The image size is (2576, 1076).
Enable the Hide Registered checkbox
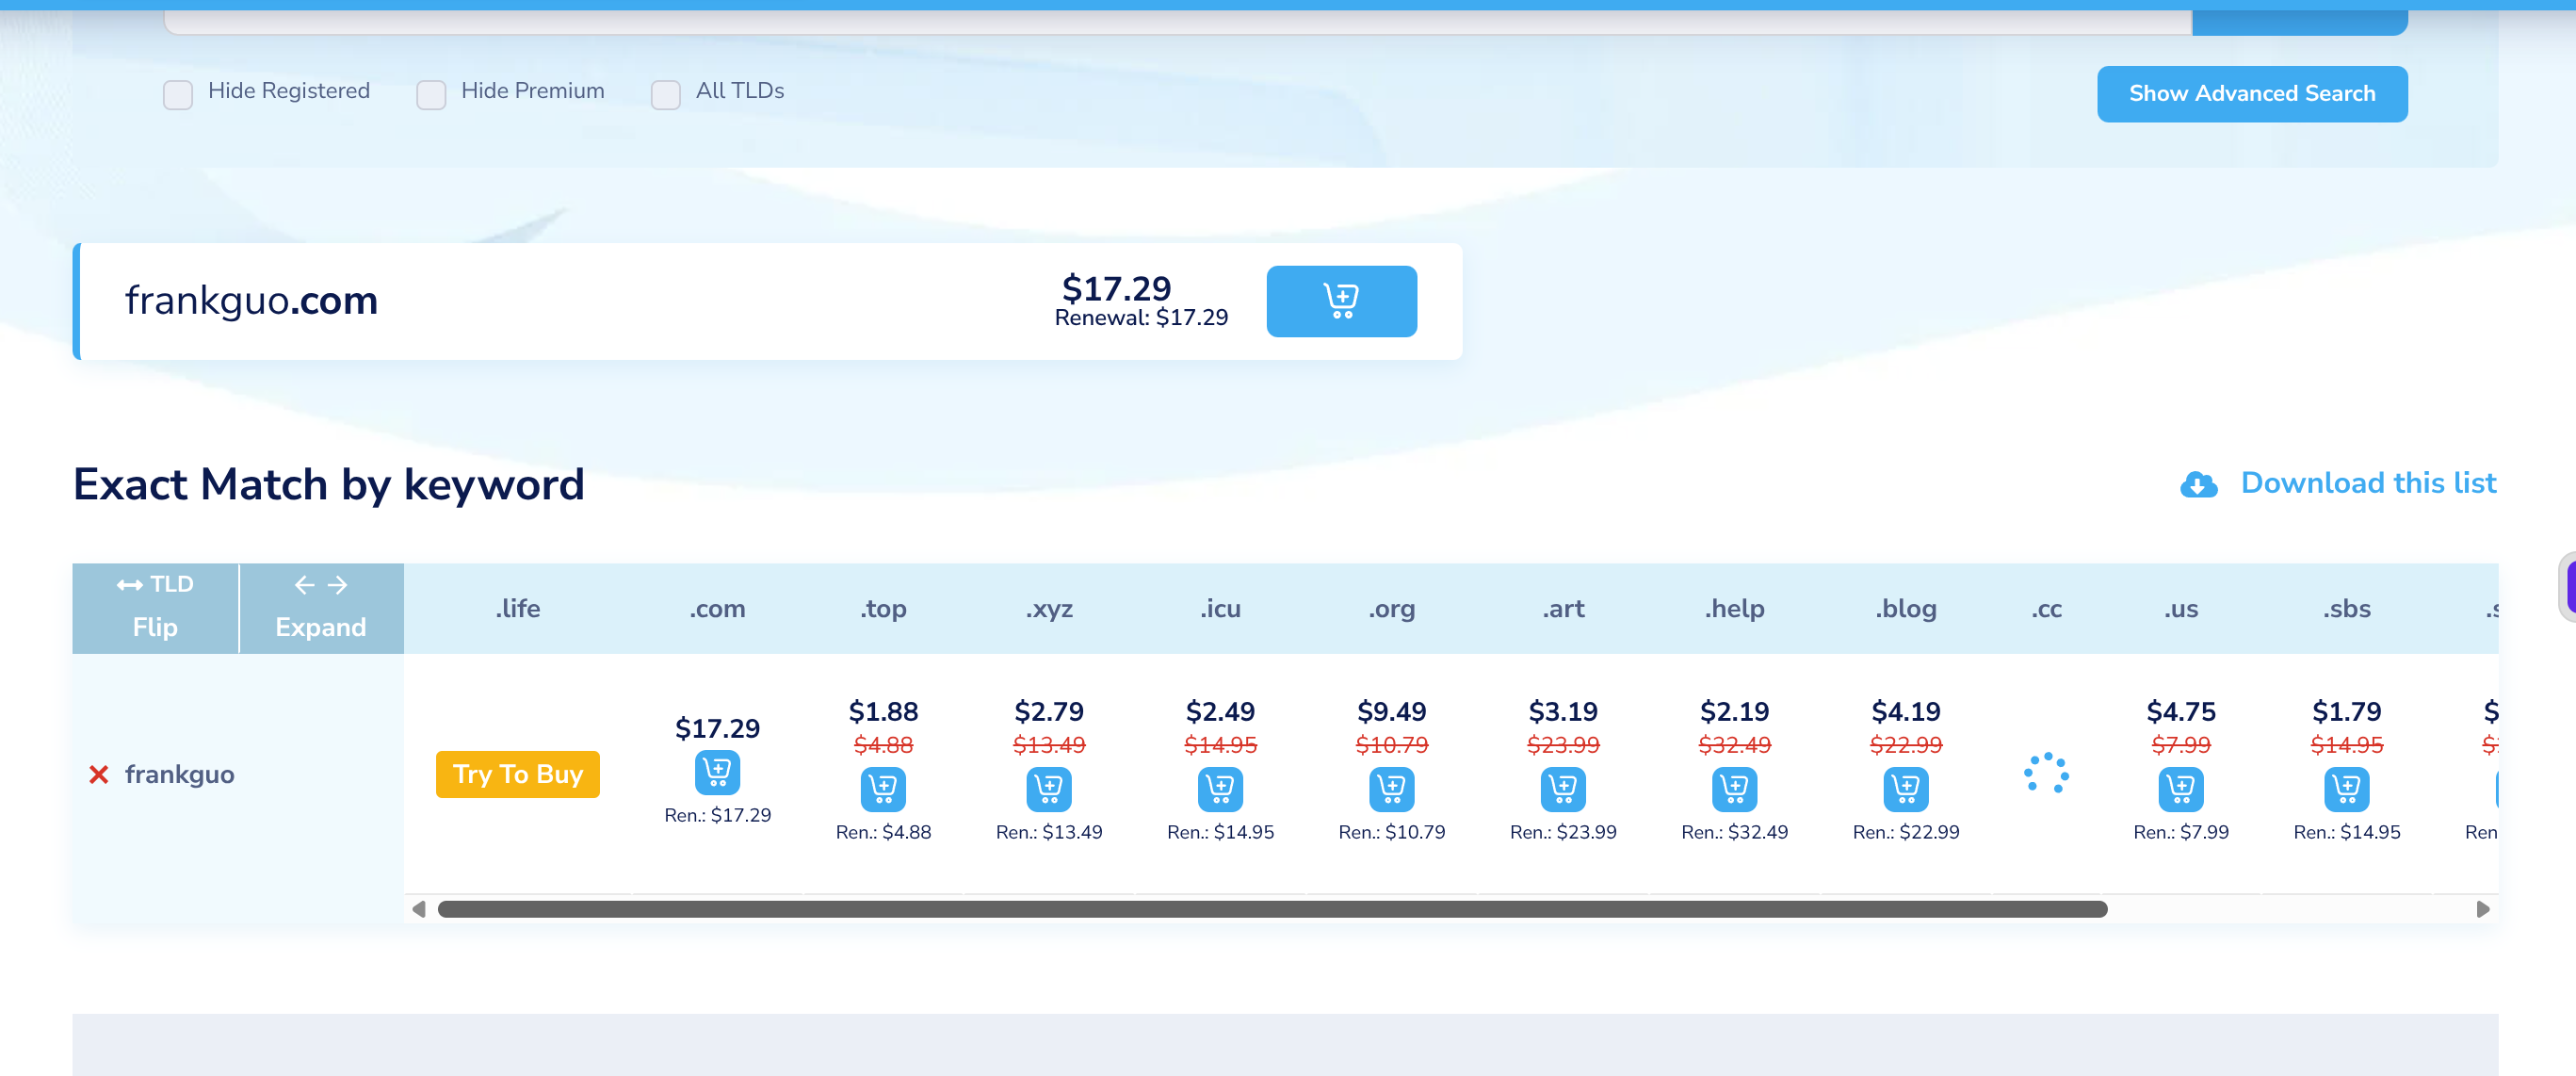178,95
